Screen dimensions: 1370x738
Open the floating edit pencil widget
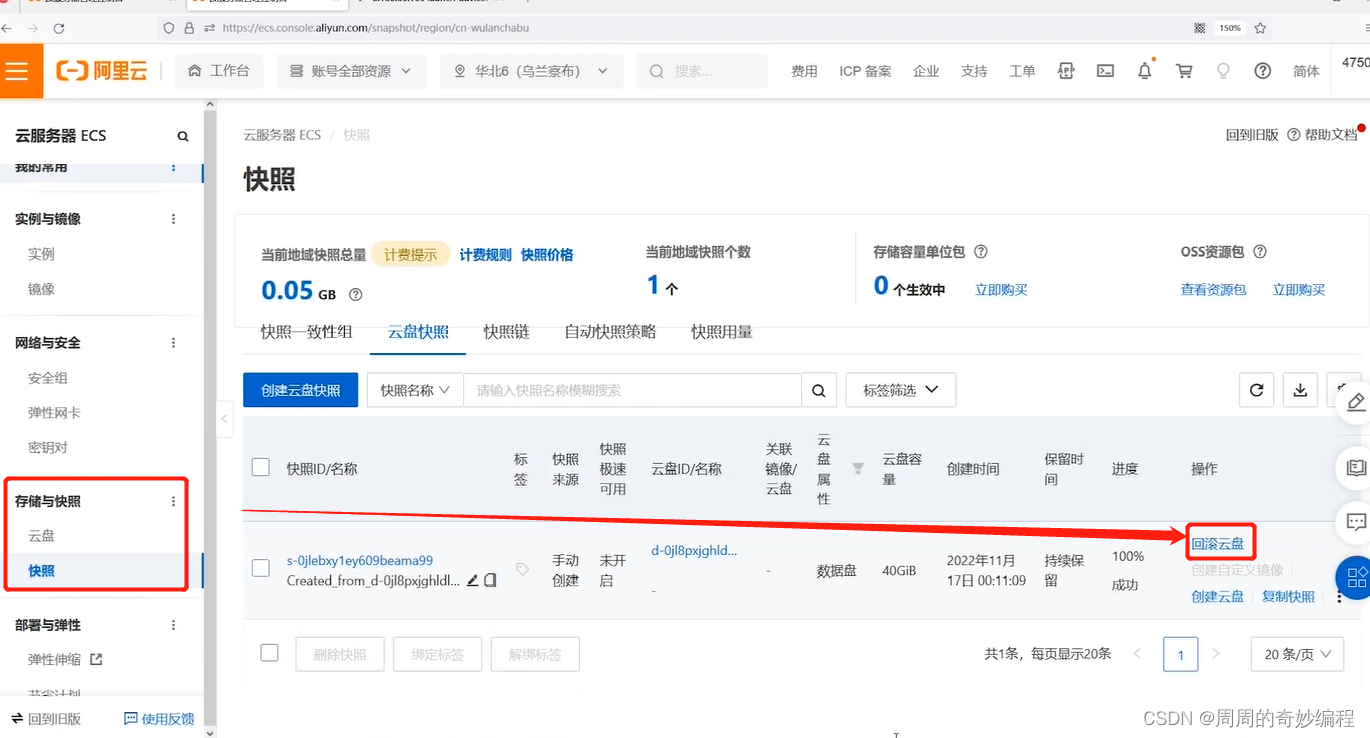(1356, 402)
